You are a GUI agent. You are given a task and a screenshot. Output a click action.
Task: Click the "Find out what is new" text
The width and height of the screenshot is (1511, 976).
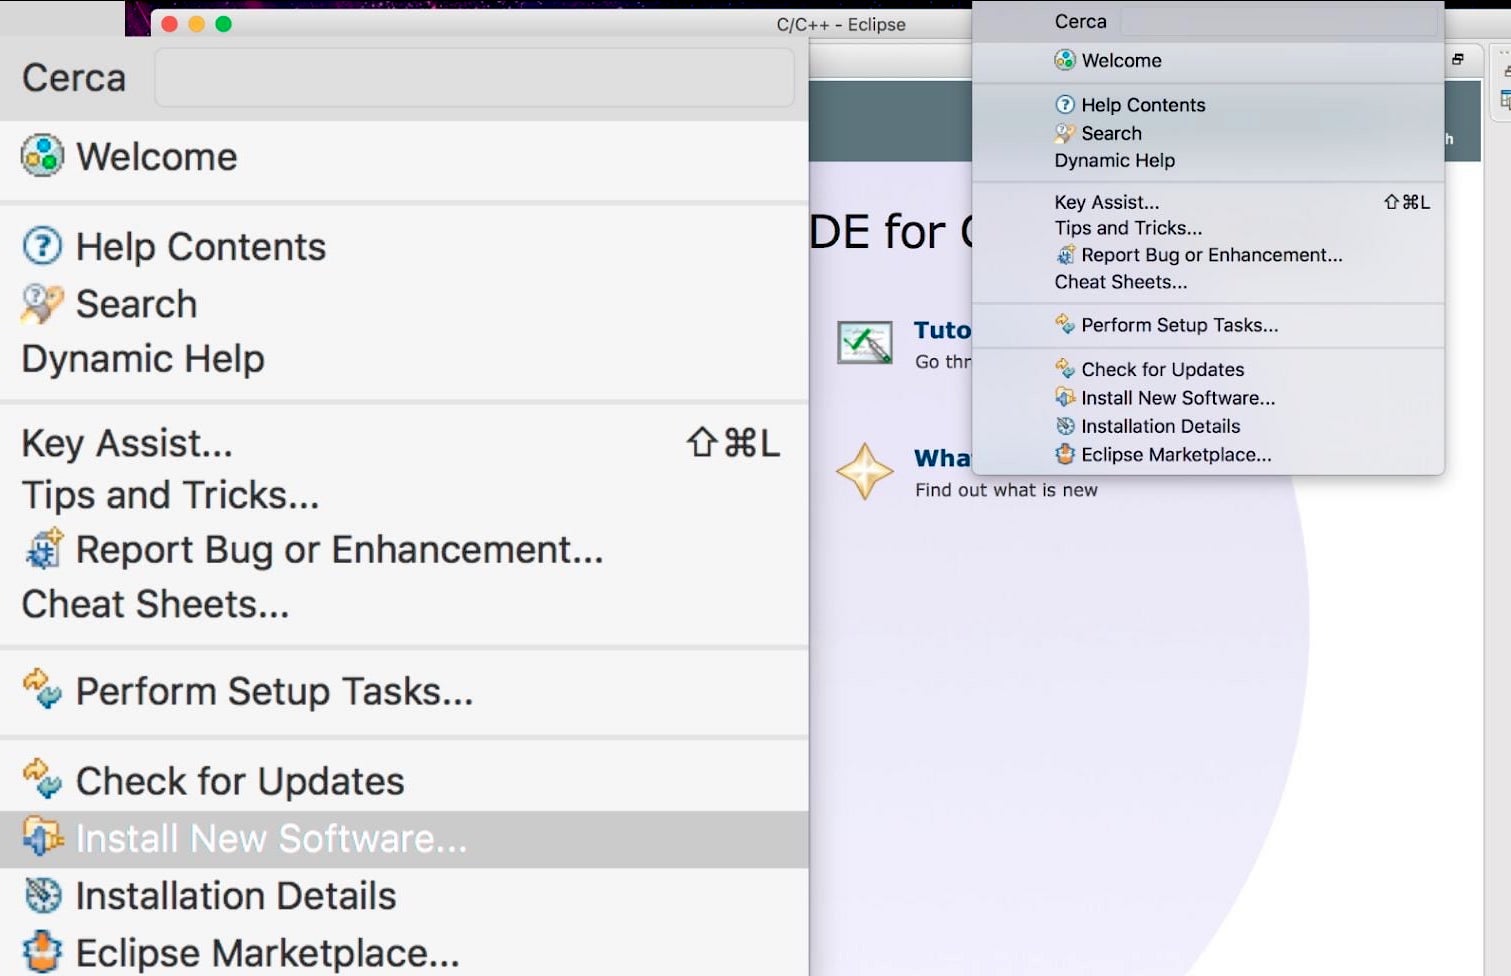1006,490
